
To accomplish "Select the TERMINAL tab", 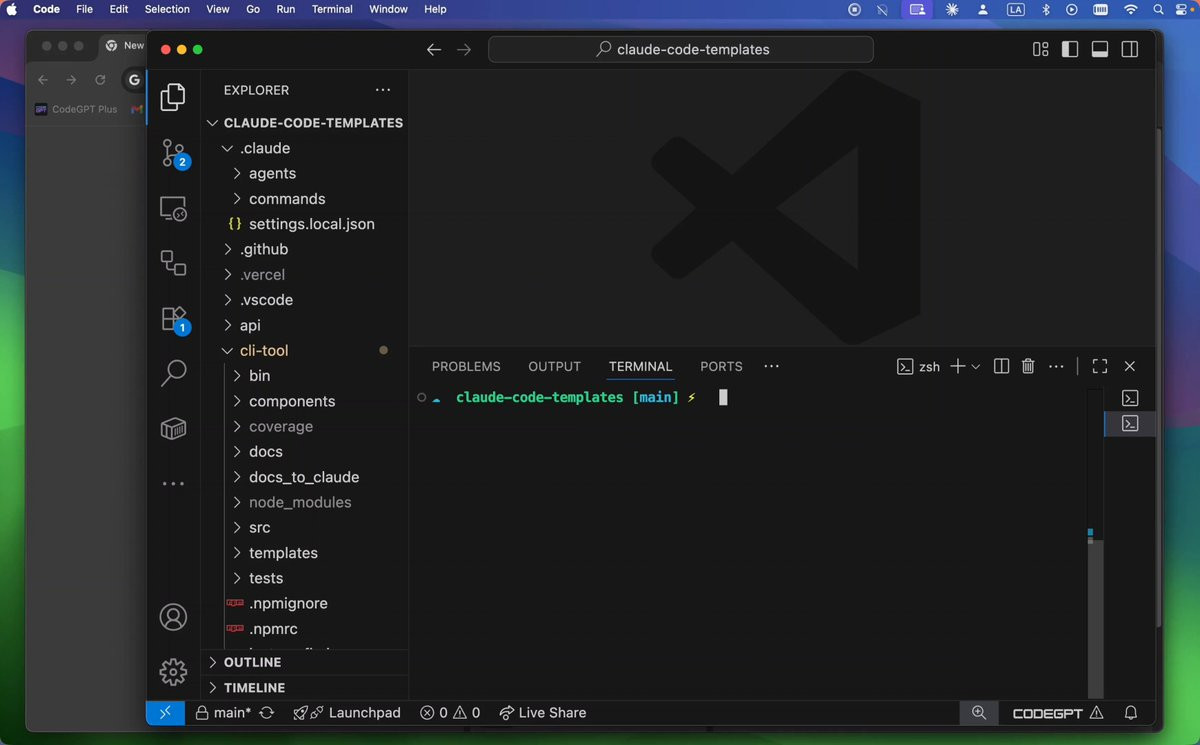I will 640,367.
